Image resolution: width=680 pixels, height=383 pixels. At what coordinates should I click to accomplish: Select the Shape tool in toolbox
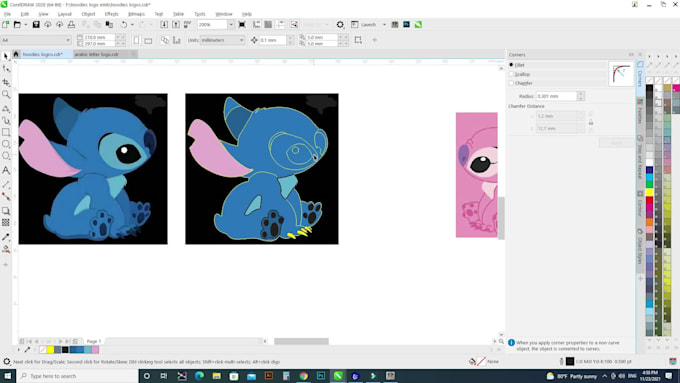coord(6,69)
